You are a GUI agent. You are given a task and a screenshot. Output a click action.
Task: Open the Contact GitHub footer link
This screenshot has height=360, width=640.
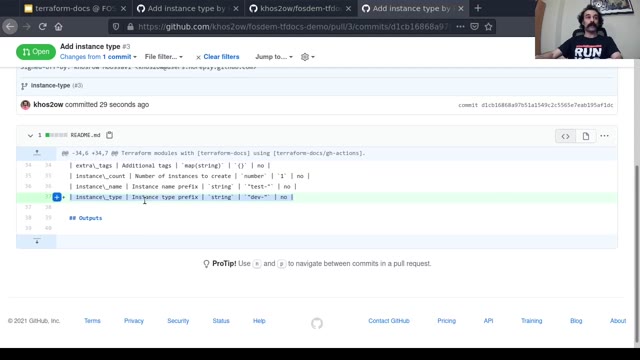point(389,321)
